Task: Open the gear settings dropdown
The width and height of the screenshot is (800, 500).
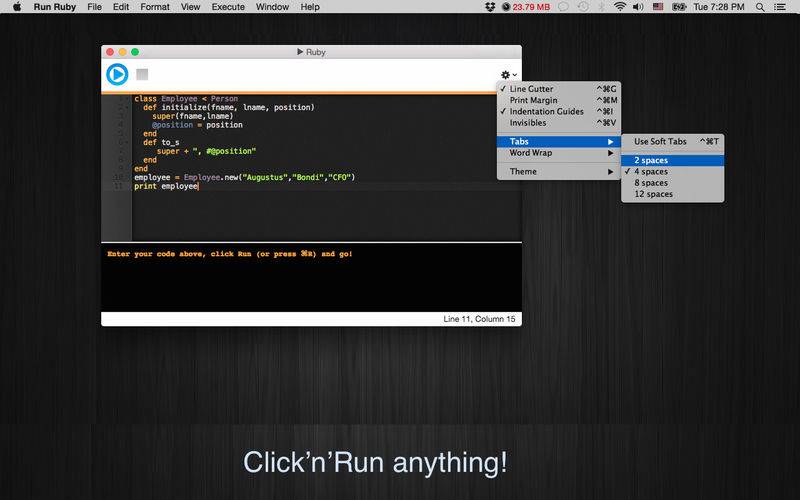Action: (x=509, y=75)
